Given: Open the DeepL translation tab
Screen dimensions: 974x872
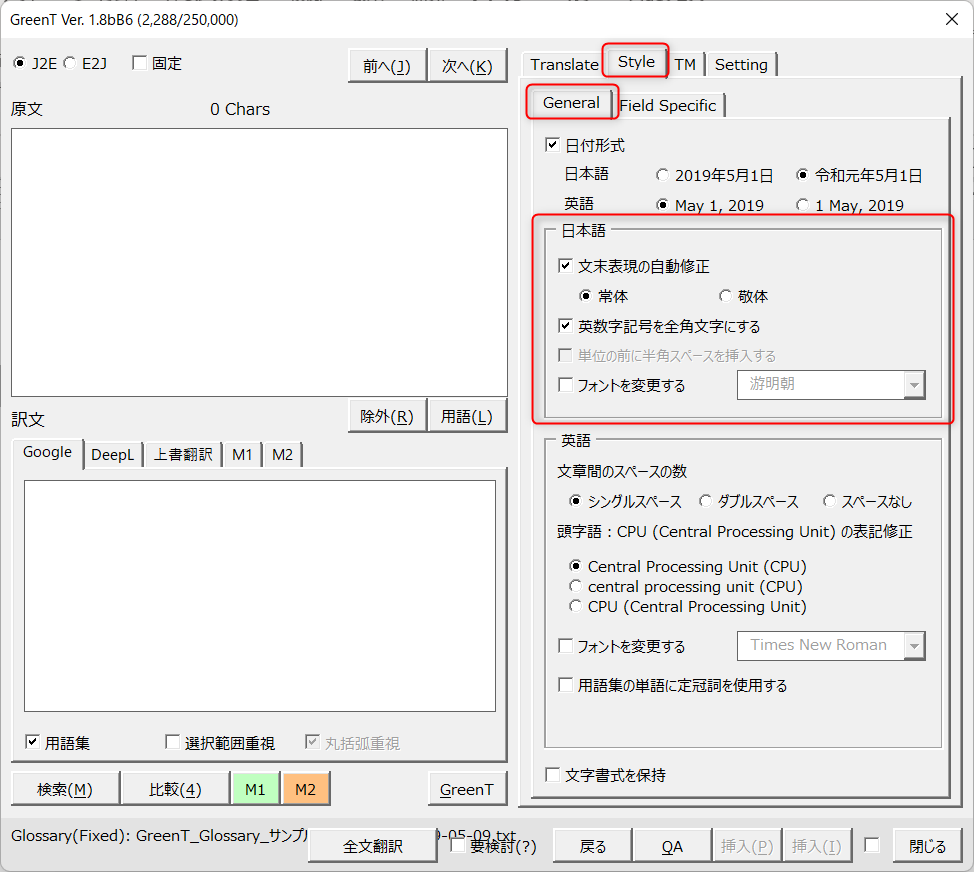Looking at the screenshot, I should [x=112, y=454].
